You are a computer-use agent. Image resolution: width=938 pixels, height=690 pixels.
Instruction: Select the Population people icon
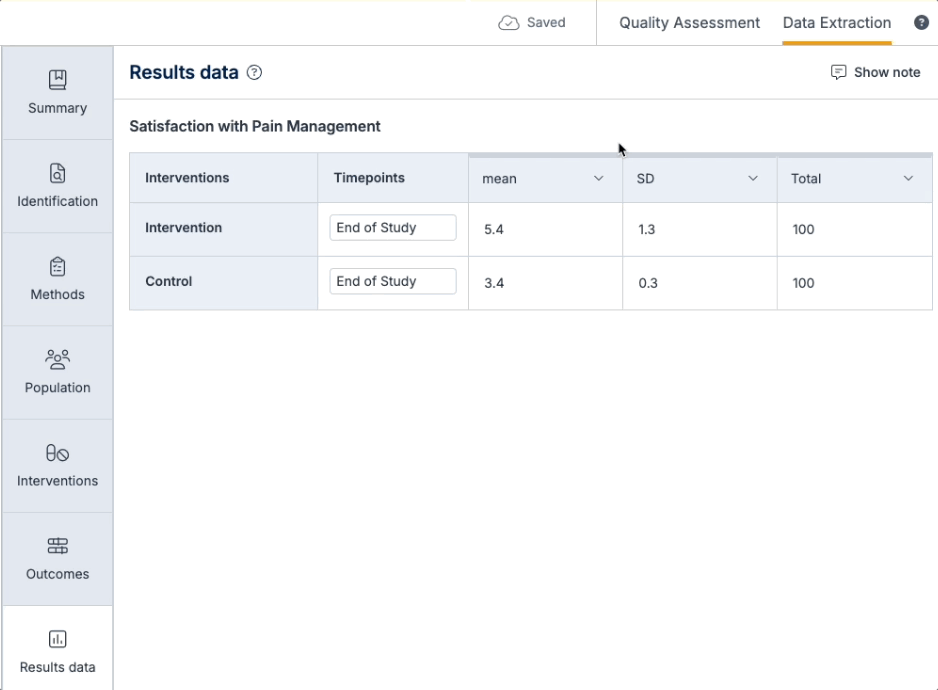(58, 359)
